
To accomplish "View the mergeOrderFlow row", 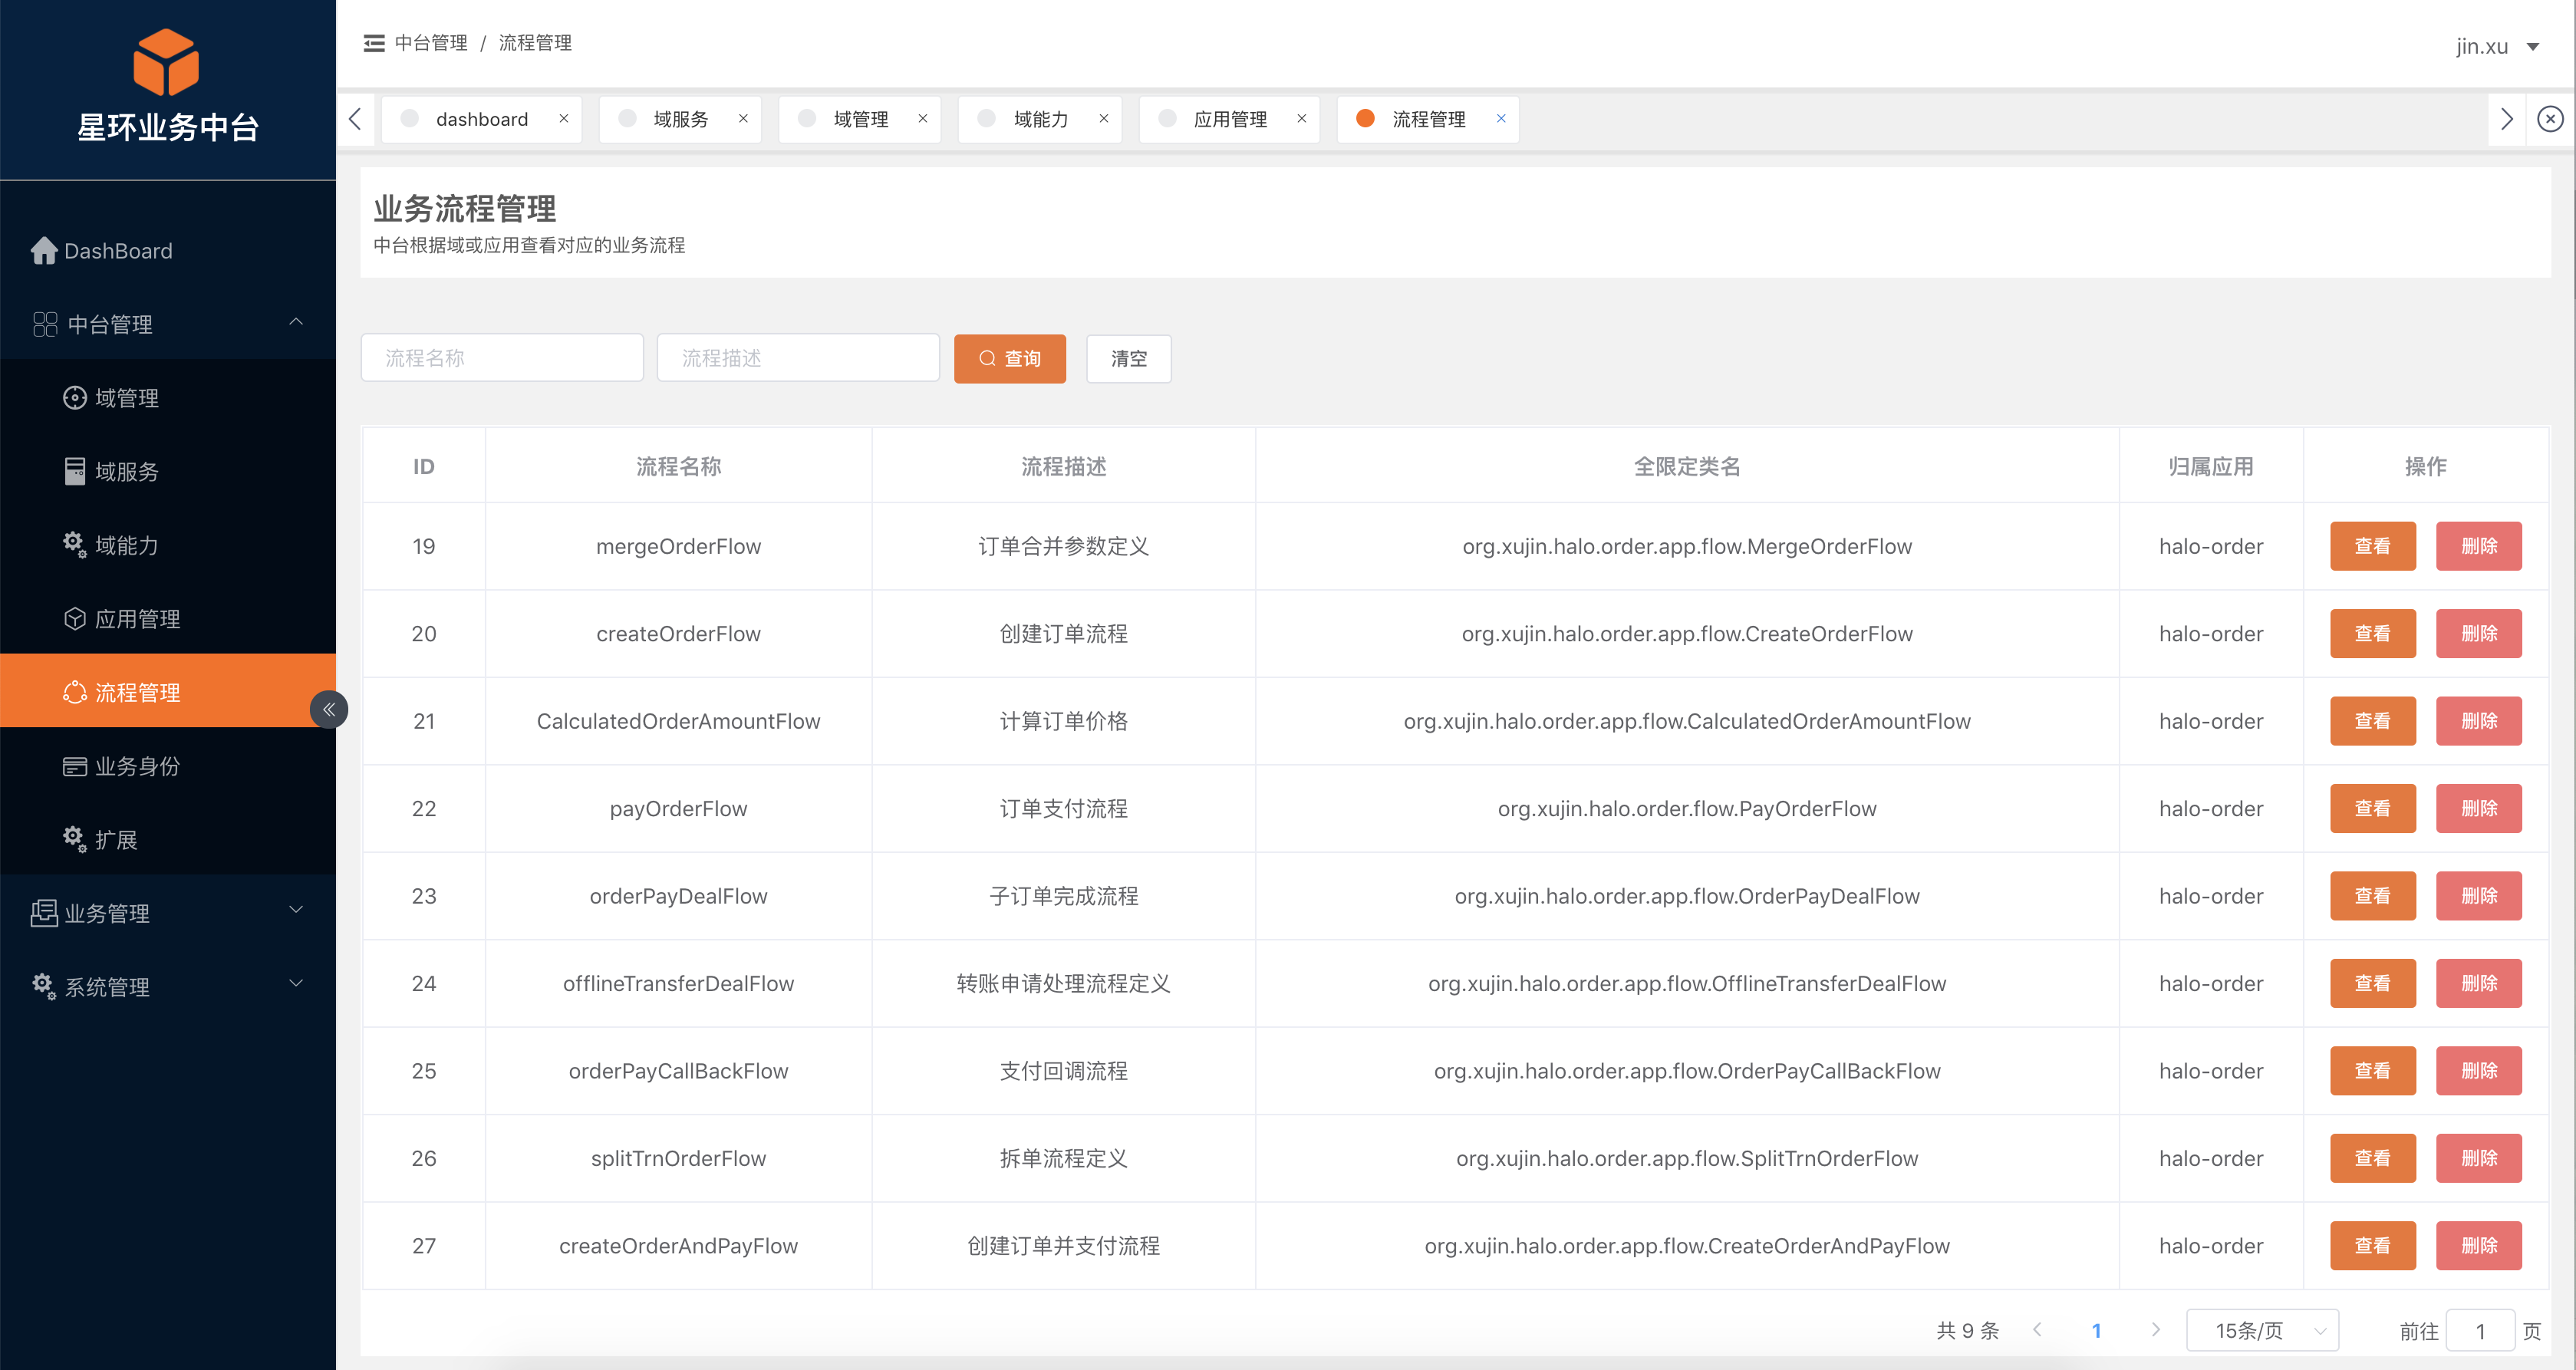I will coord(2372,546).
